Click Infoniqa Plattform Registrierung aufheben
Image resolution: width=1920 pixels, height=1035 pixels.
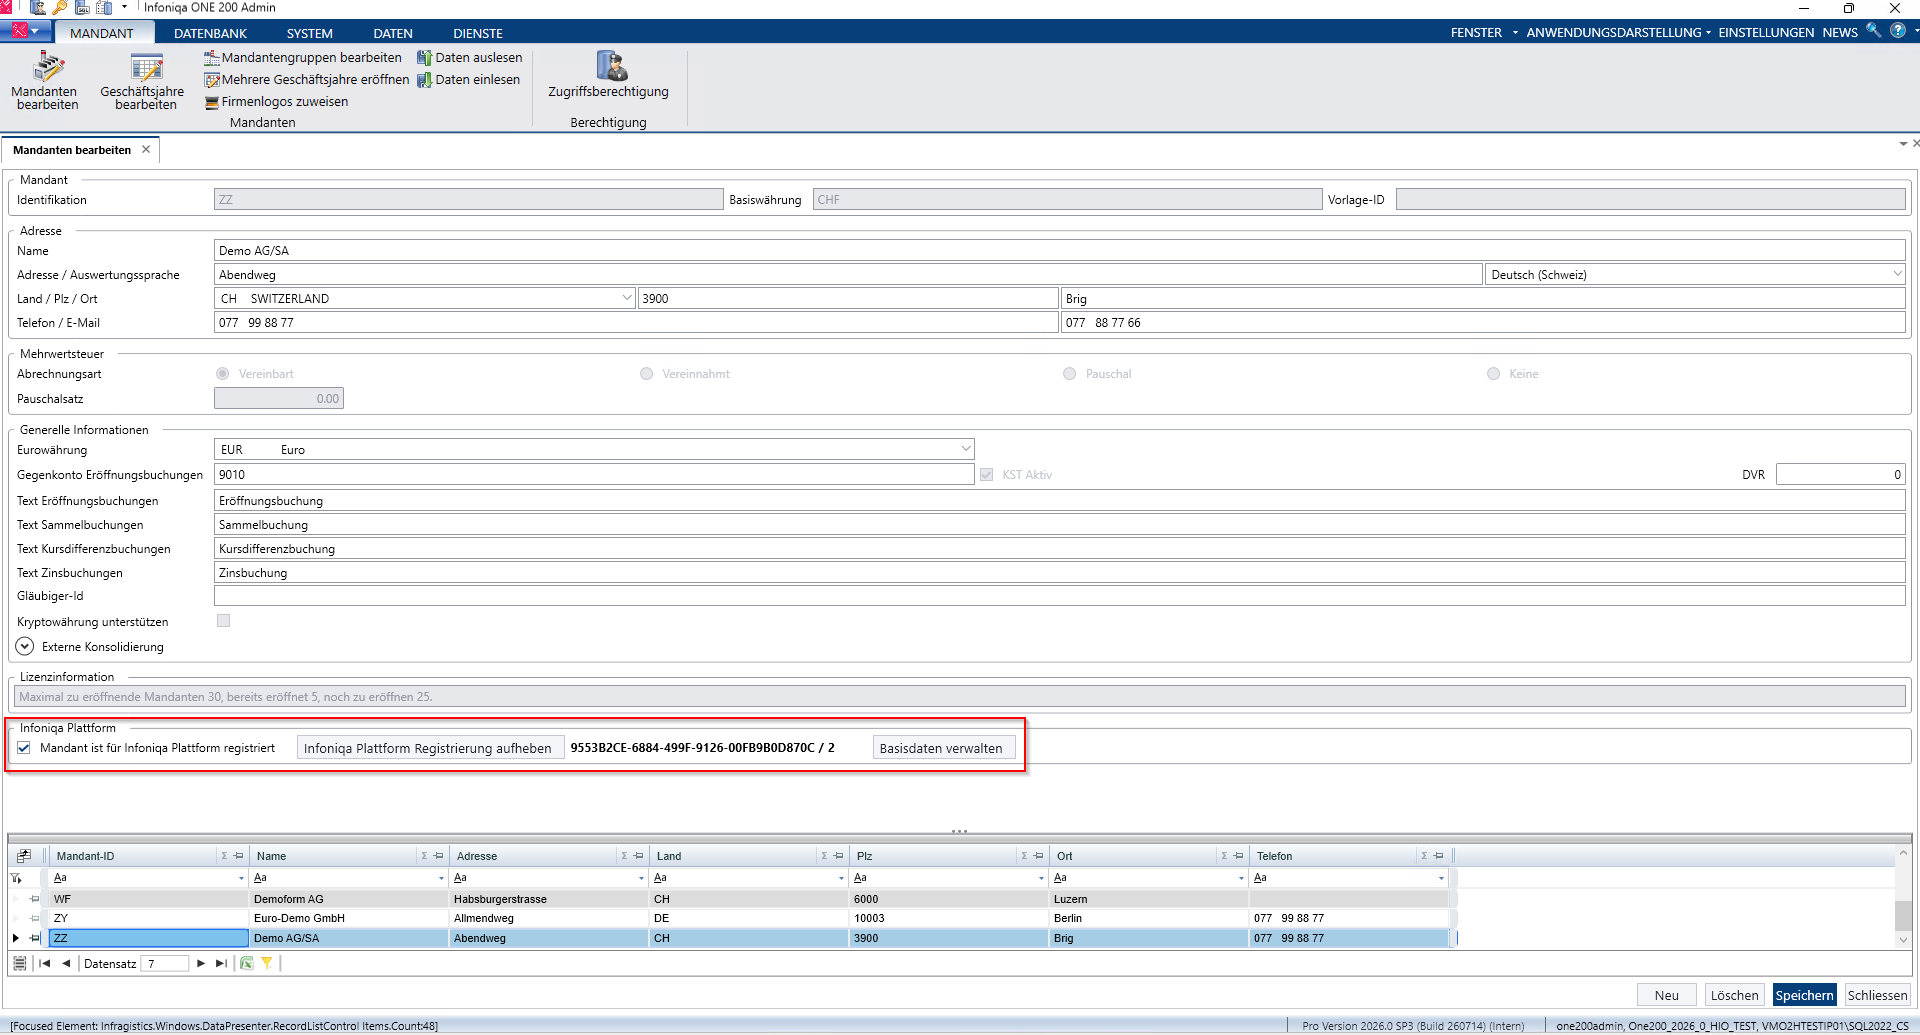point(428,748)
